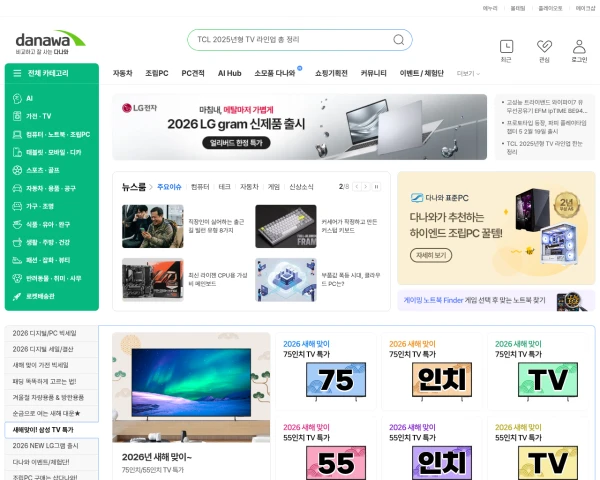600x480 pixels.
Task: Open the green TV 75인치 deal card
Action: tap(538, 371)
